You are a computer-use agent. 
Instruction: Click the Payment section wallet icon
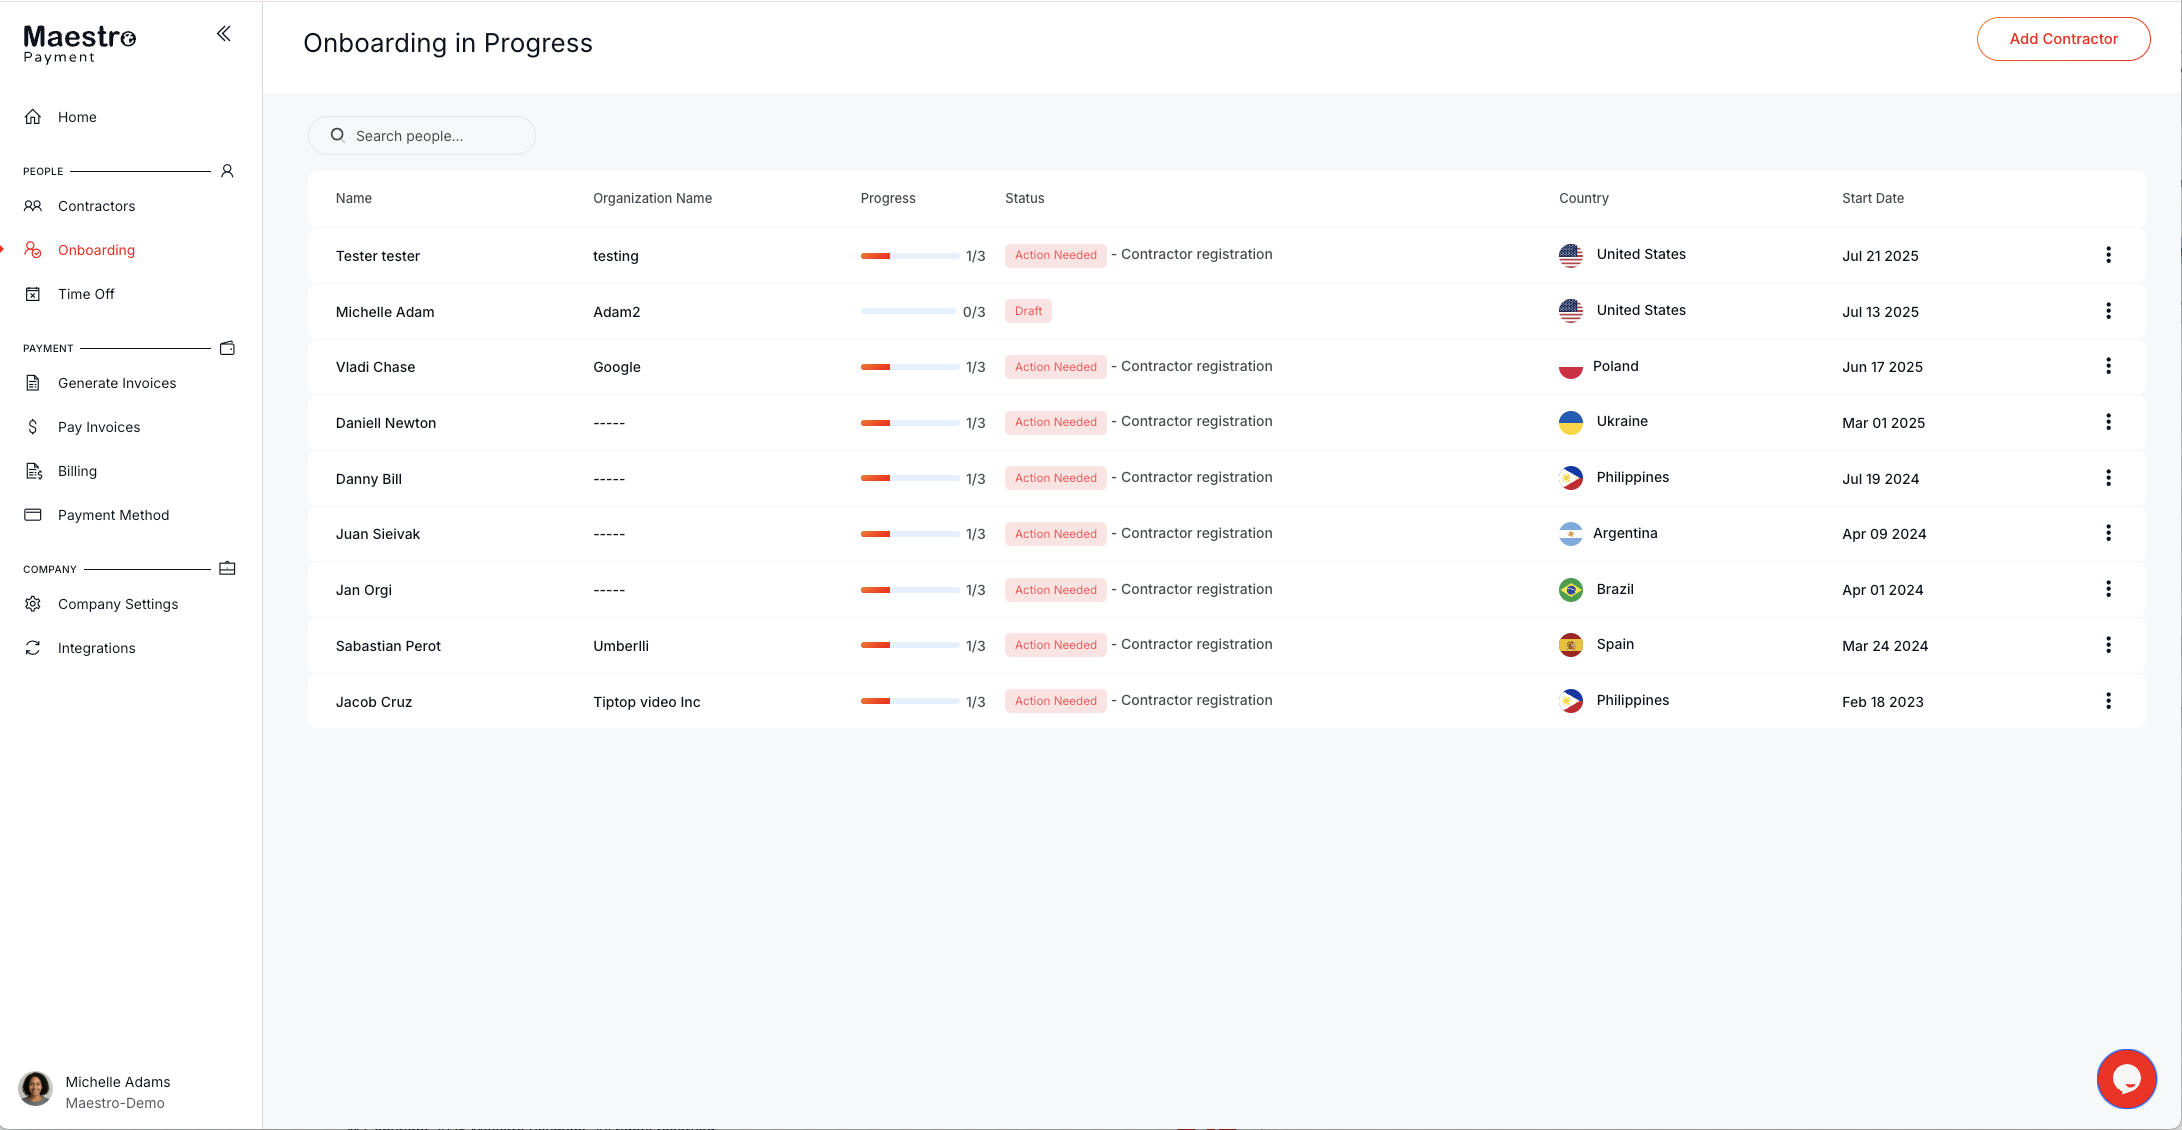[227, 348]
